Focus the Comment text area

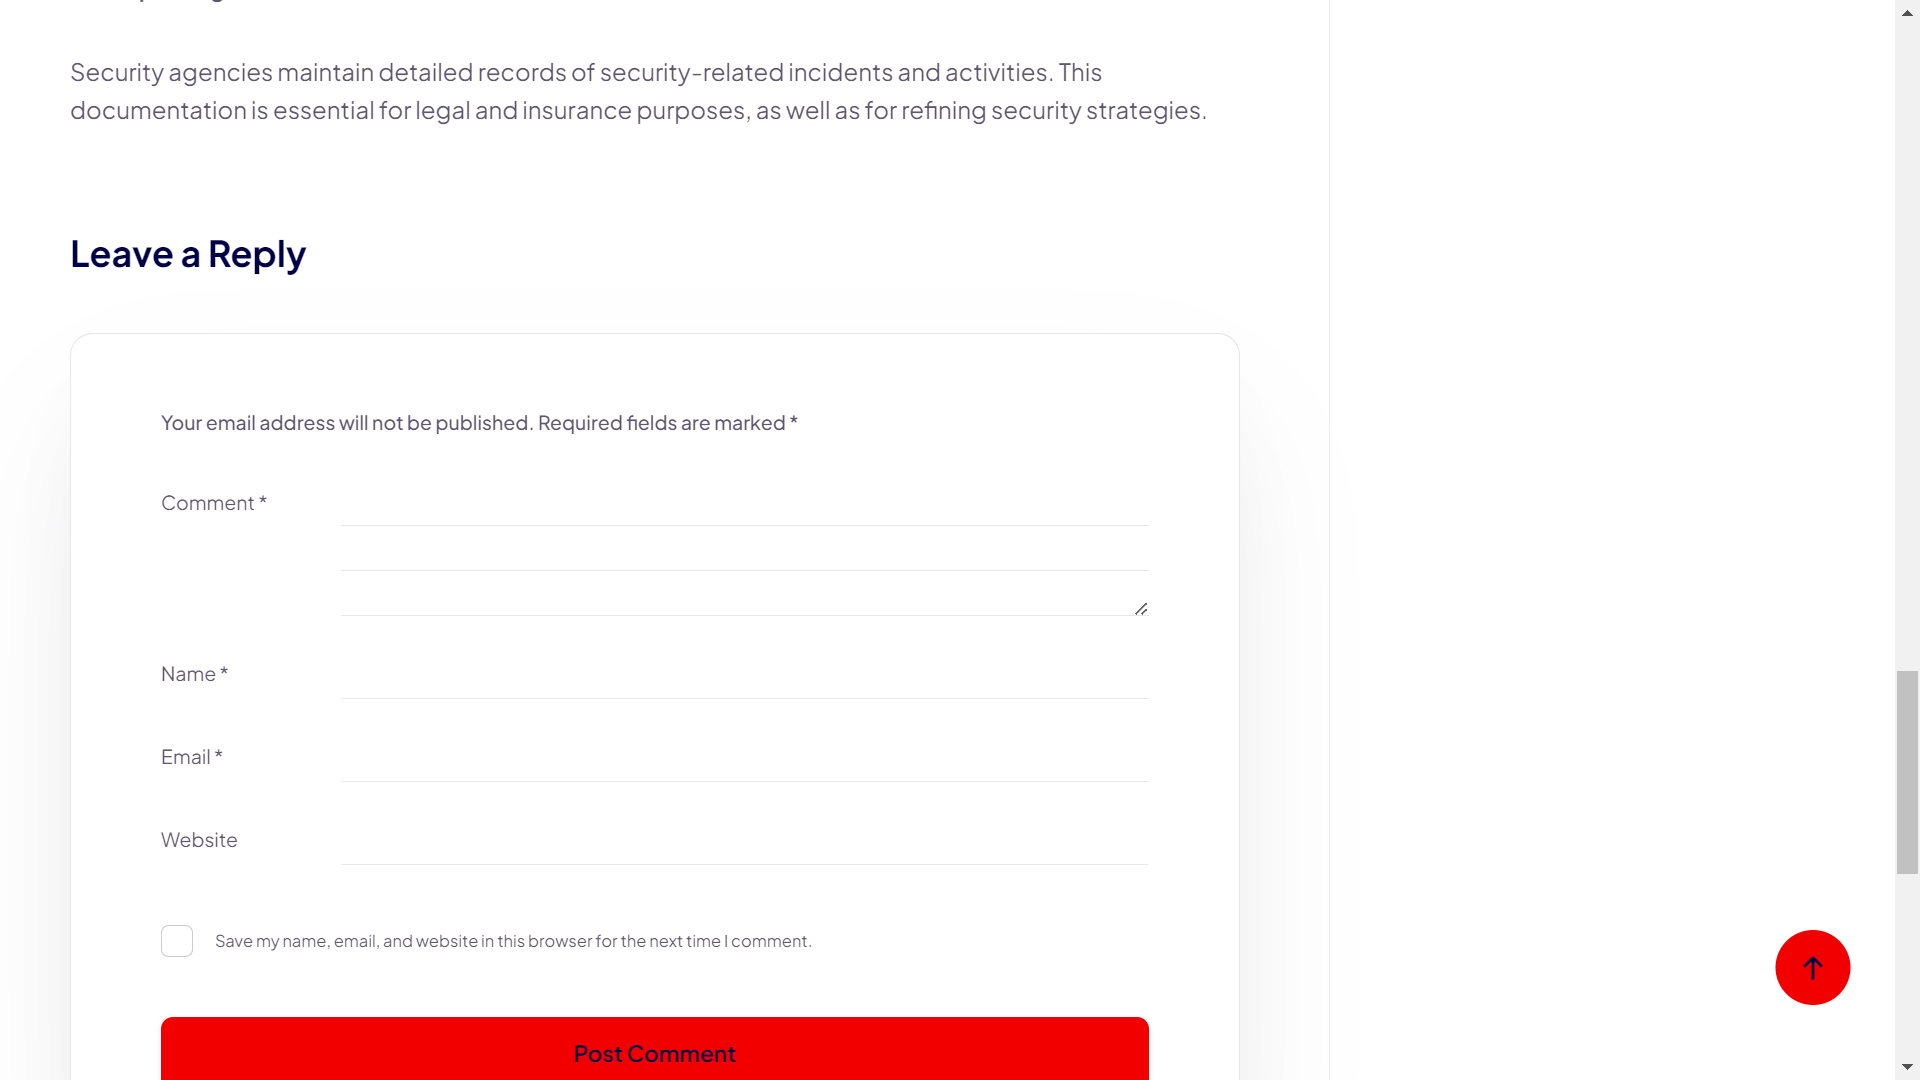[744, 550]
